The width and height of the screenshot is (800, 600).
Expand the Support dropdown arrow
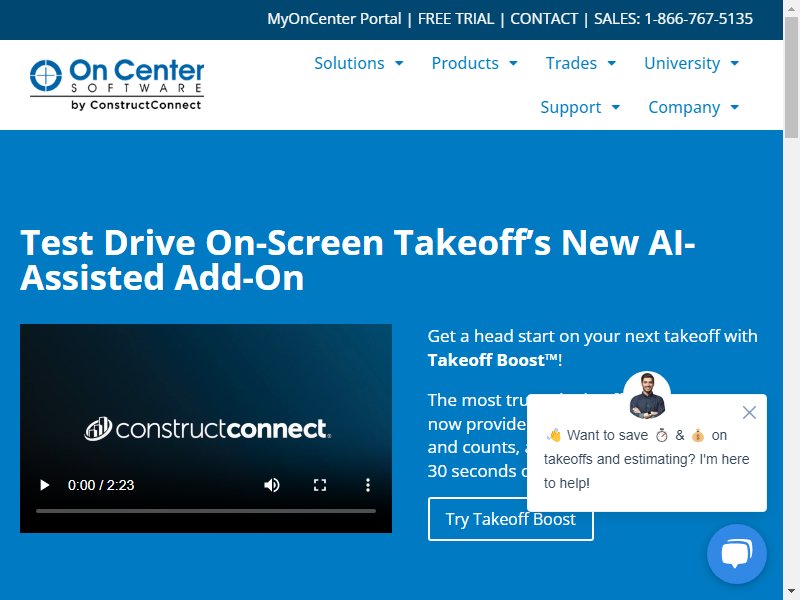point(615,107)
